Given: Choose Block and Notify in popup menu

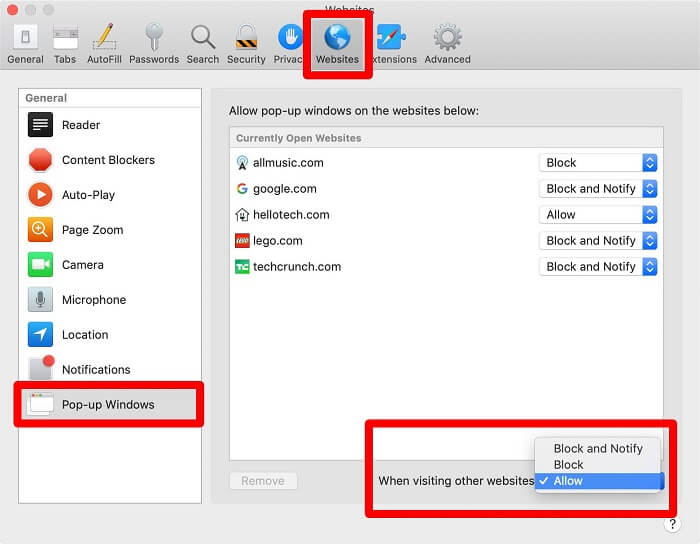Looking at the screenshot, I should 598,448.
